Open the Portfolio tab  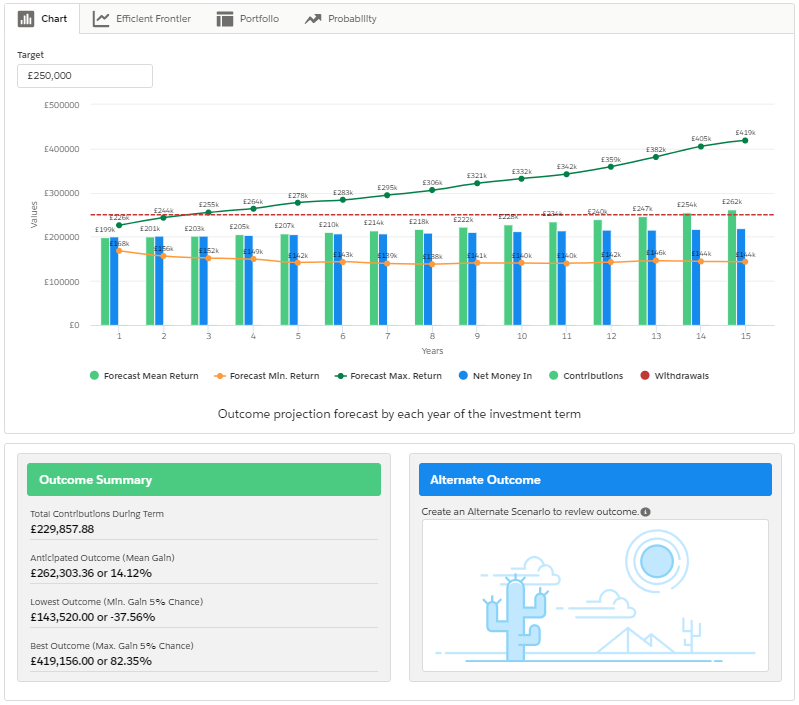point(248,19)
